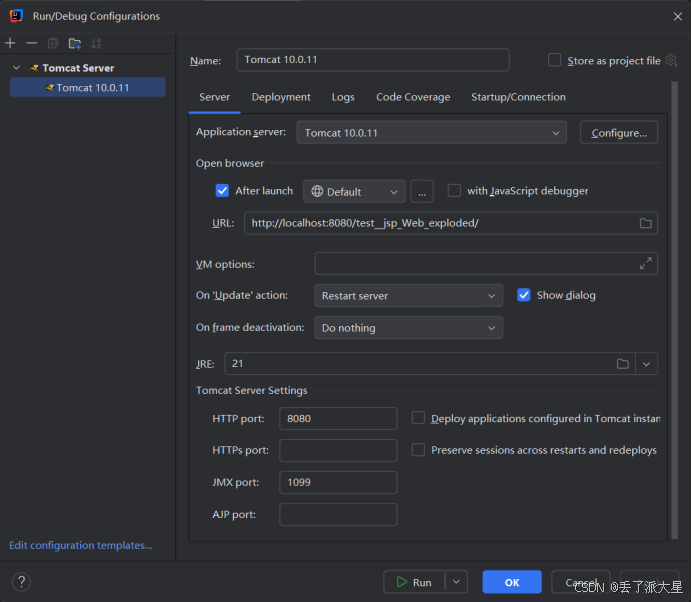Click into the URL field text

(365, 223)
